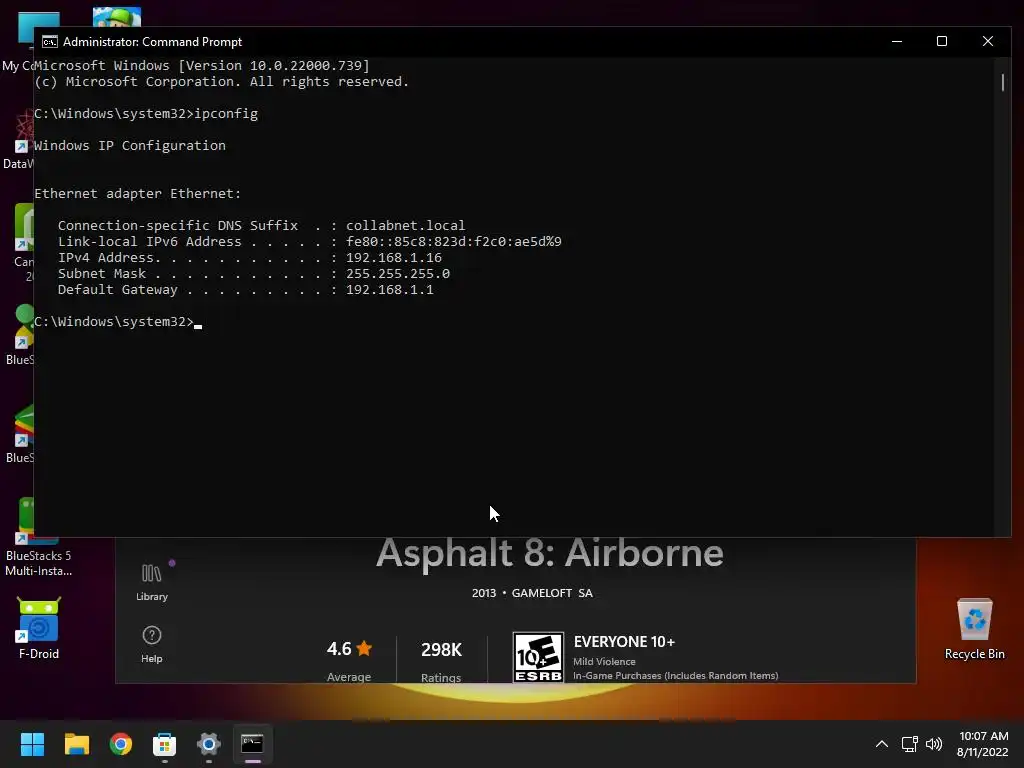Viewport: 1024px width, 768px height.
Task: Click the link-local IPv6 address value
Action: [x=454, y=242]
